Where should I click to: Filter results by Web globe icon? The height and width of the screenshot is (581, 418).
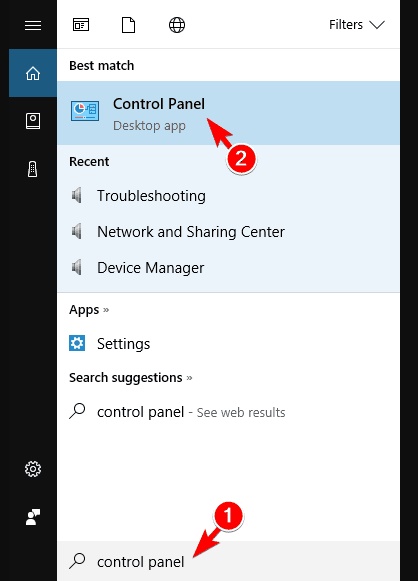[177, 25]
